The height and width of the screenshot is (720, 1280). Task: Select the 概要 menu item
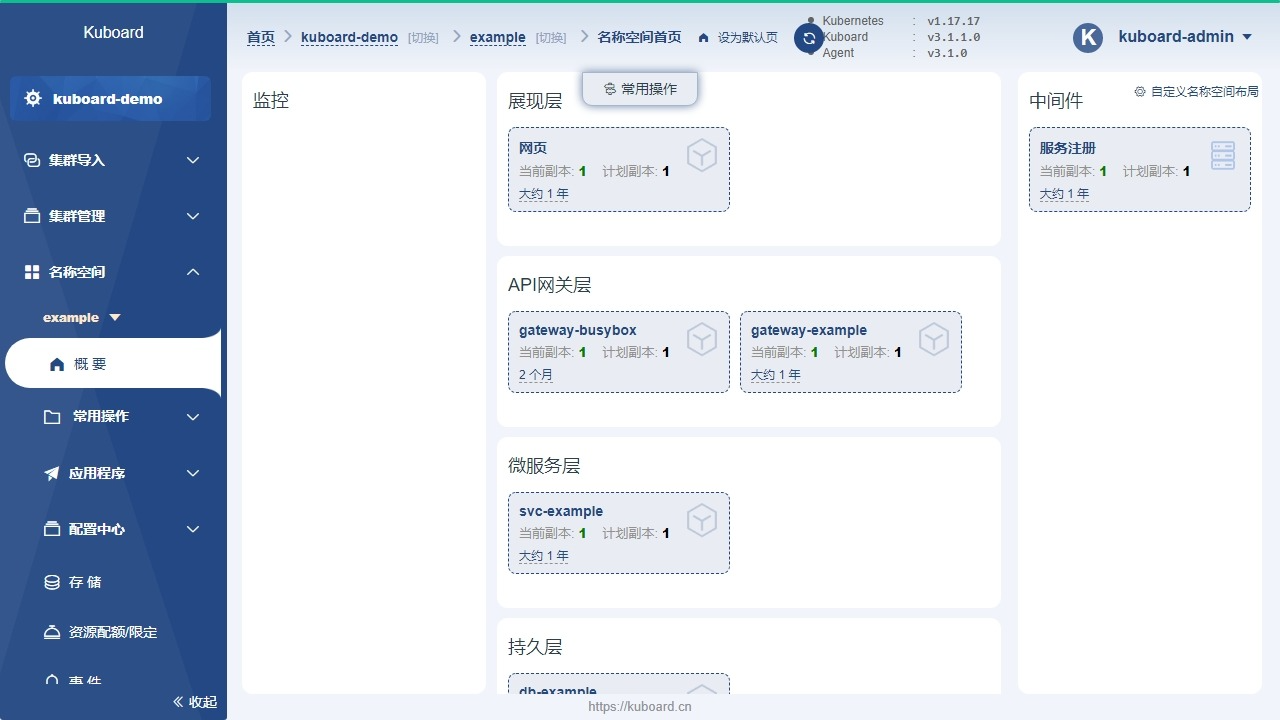click(x=113, y=364)
